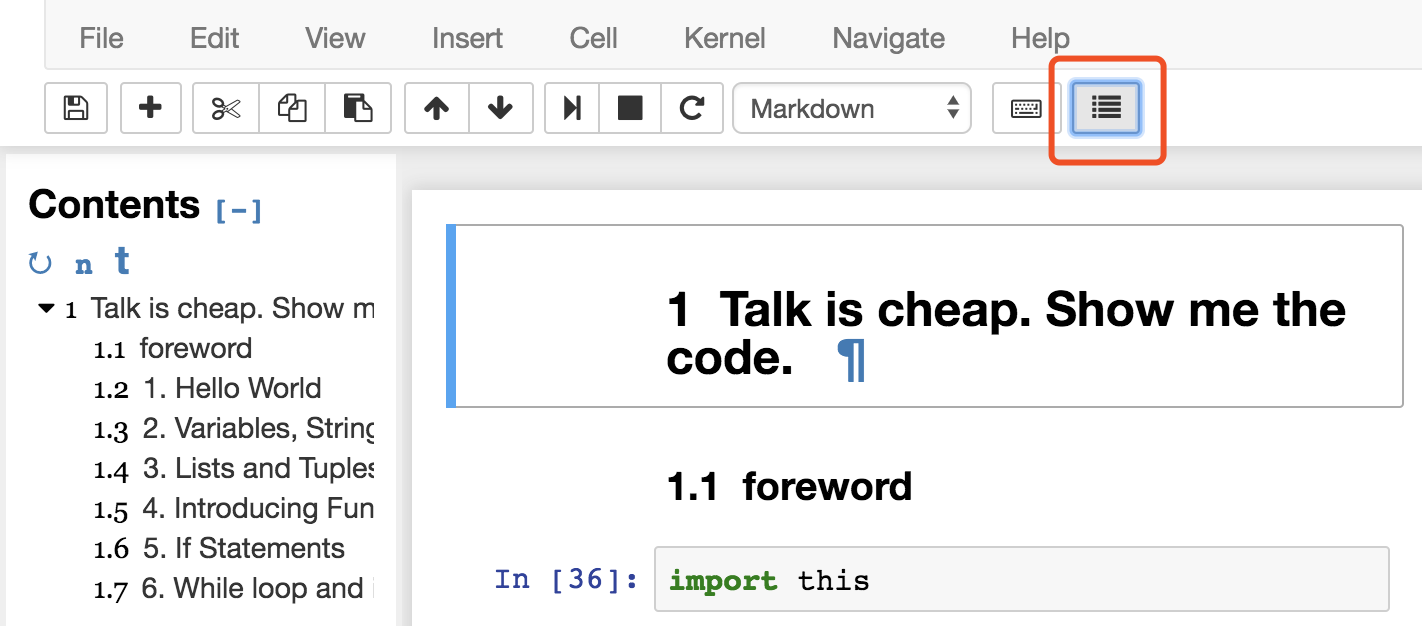The height and width of the screenshot is (626, 1422).
Task: Open the cell type Markdown dropdown
Action: [852, 108]
